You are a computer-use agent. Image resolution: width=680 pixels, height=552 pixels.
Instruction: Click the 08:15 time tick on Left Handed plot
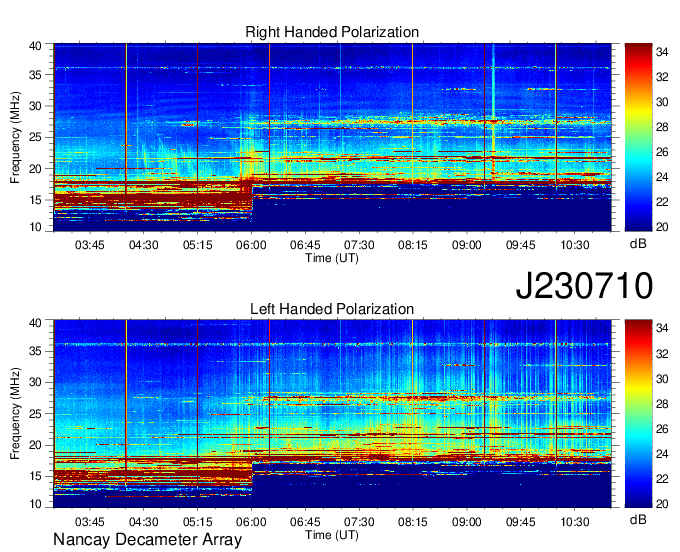[x=413, y=522]
